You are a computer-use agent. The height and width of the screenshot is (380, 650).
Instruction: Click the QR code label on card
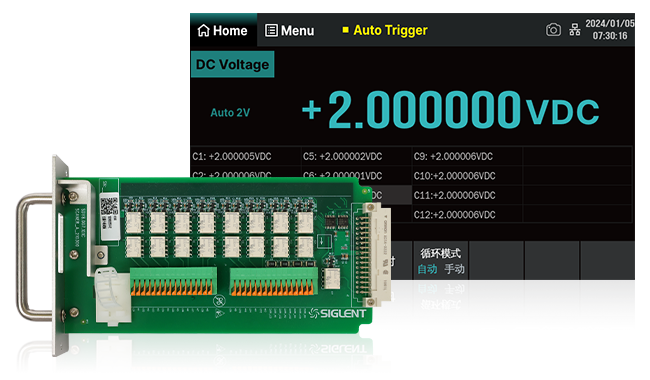click(x=109, y=206)
